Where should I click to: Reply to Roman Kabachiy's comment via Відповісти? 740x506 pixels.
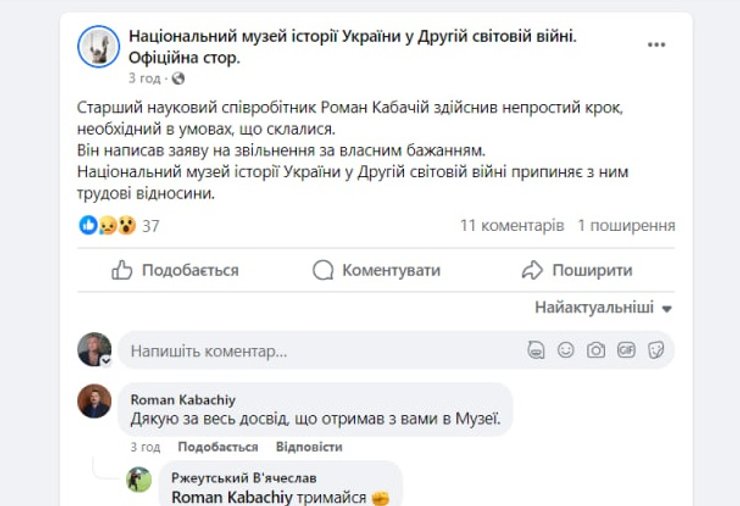(309, 447)
